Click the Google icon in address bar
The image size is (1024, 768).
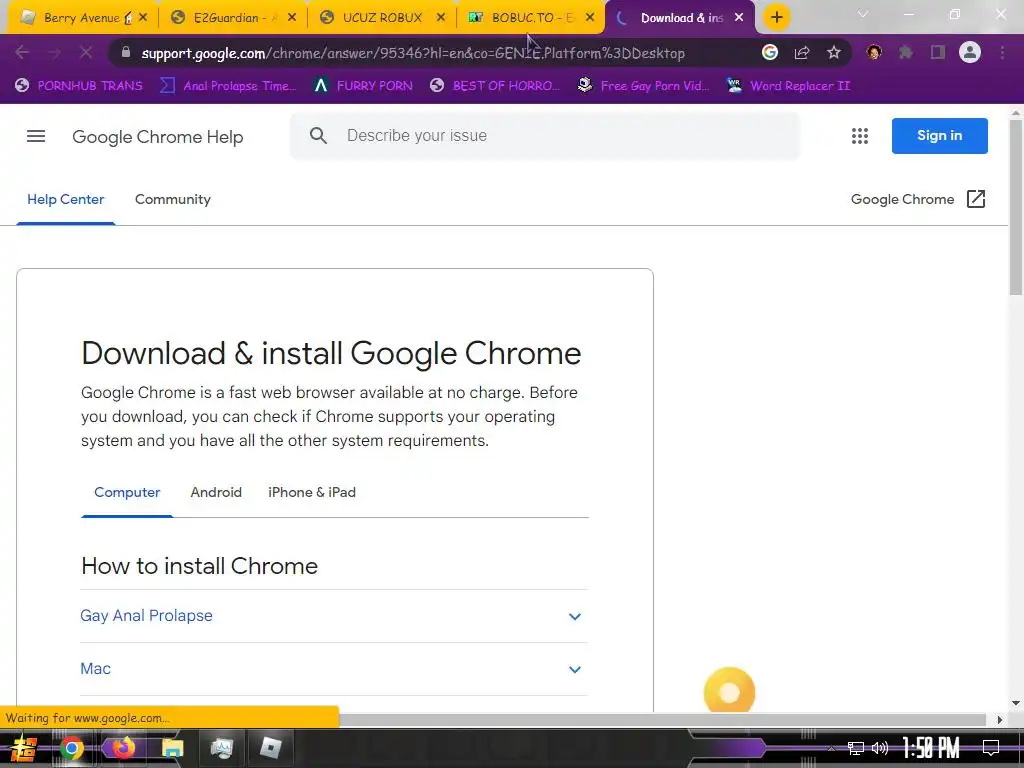pyautogui.click(x=770, y=52)
